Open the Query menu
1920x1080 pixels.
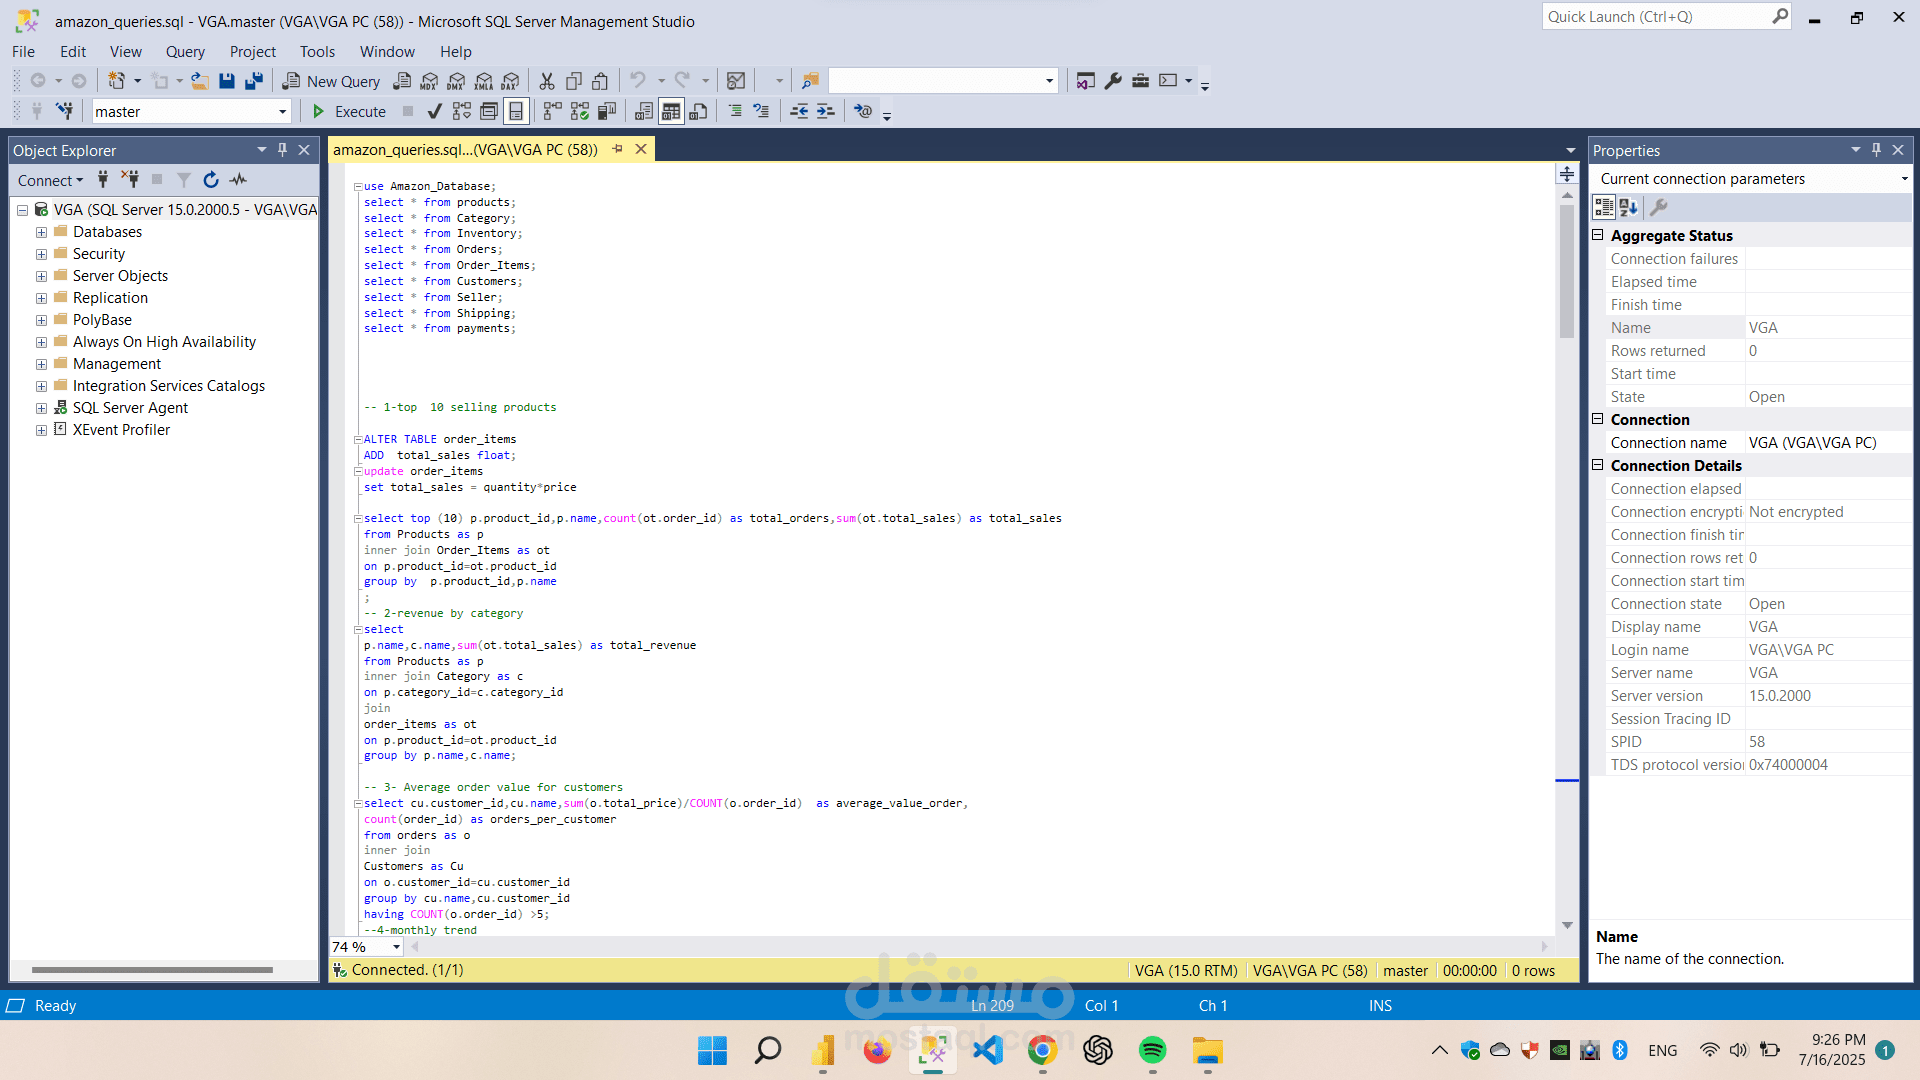click(x=185, y=51)
